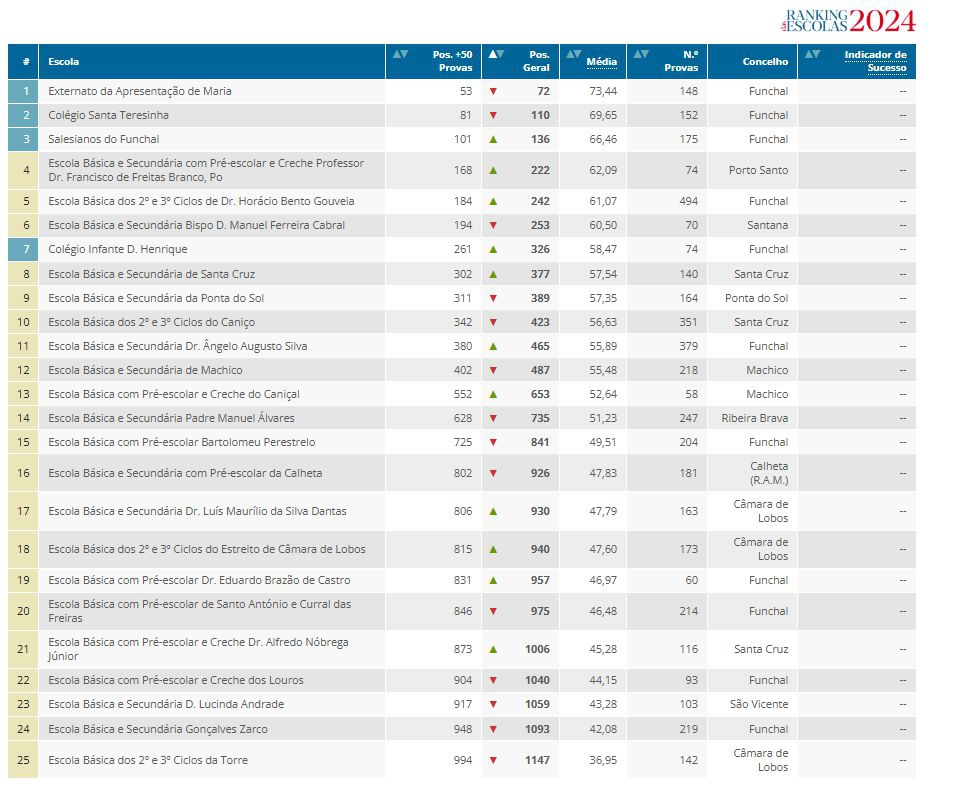Click green up arrow for Salesianos do Funchal
The height and width of the screenshot is (788, 958).
(493, 139)
